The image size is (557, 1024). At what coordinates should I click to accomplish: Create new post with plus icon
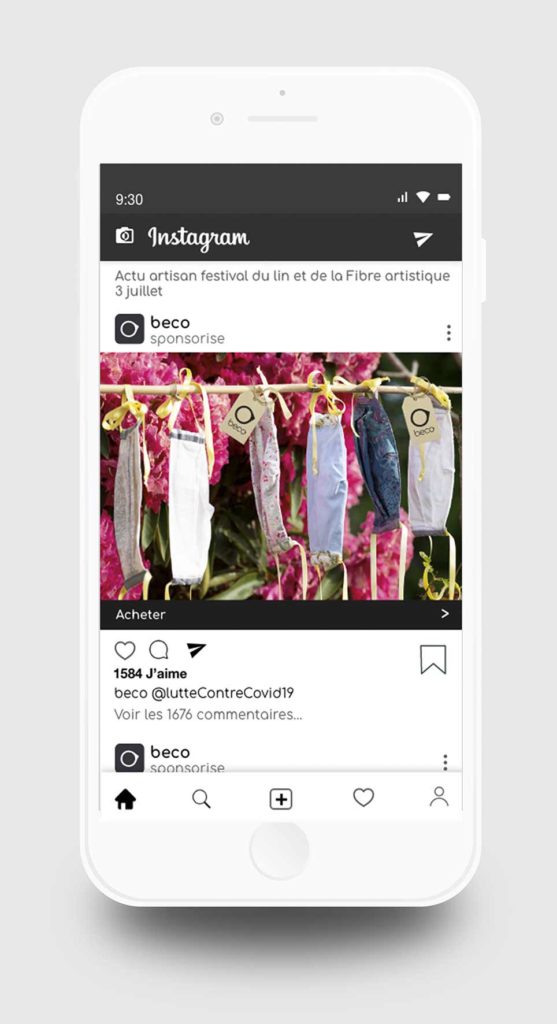(x=281, y=799)
